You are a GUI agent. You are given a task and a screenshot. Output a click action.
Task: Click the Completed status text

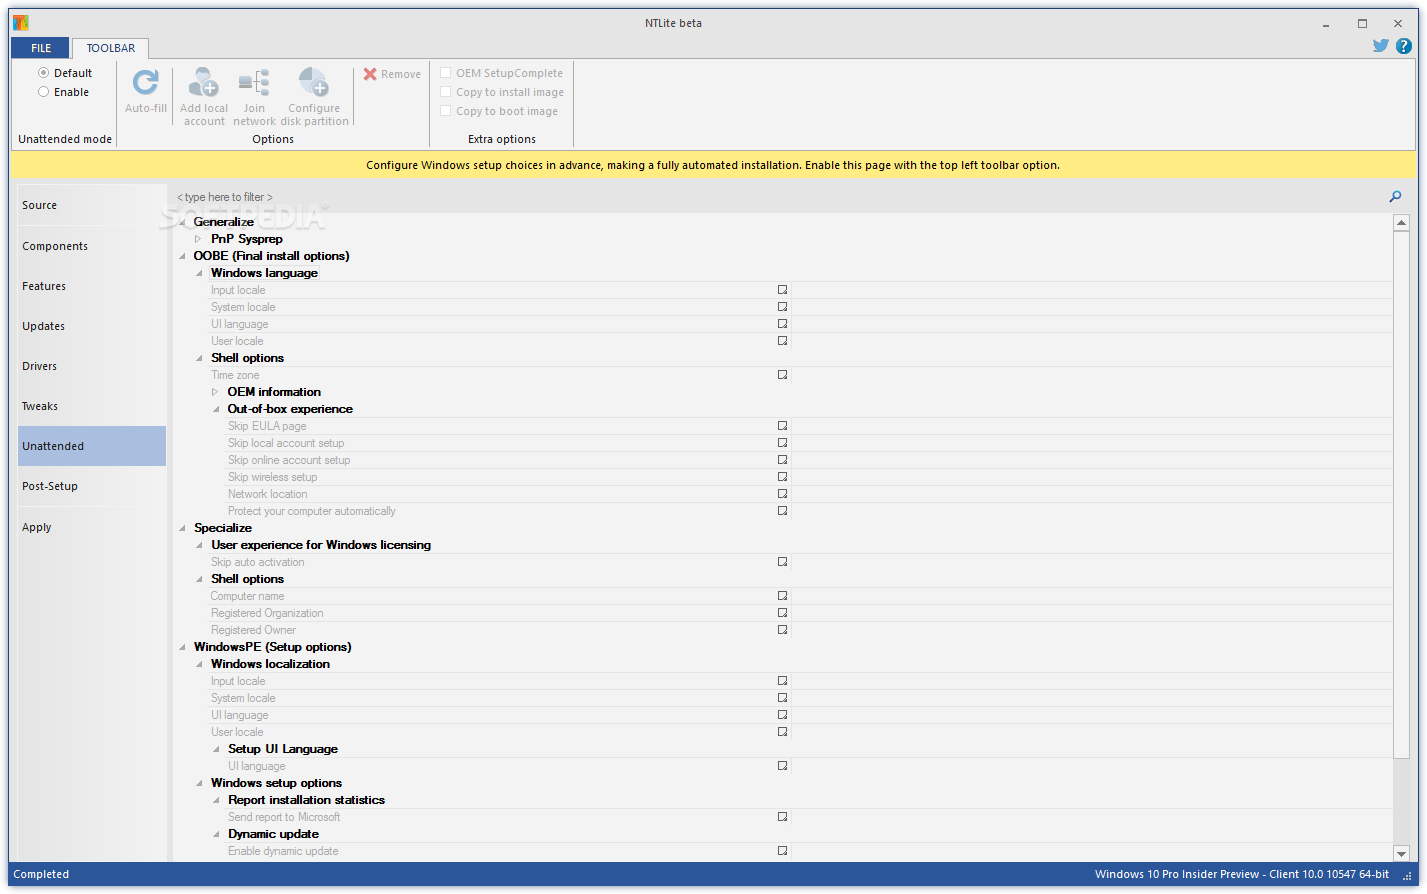pyautogui.click(x=41, y=874)
